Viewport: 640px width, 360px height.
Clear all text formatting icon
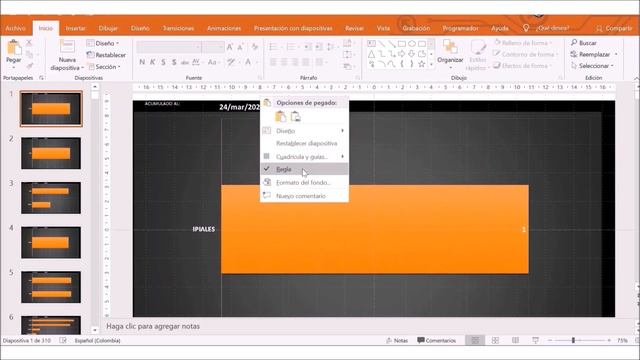255,47
